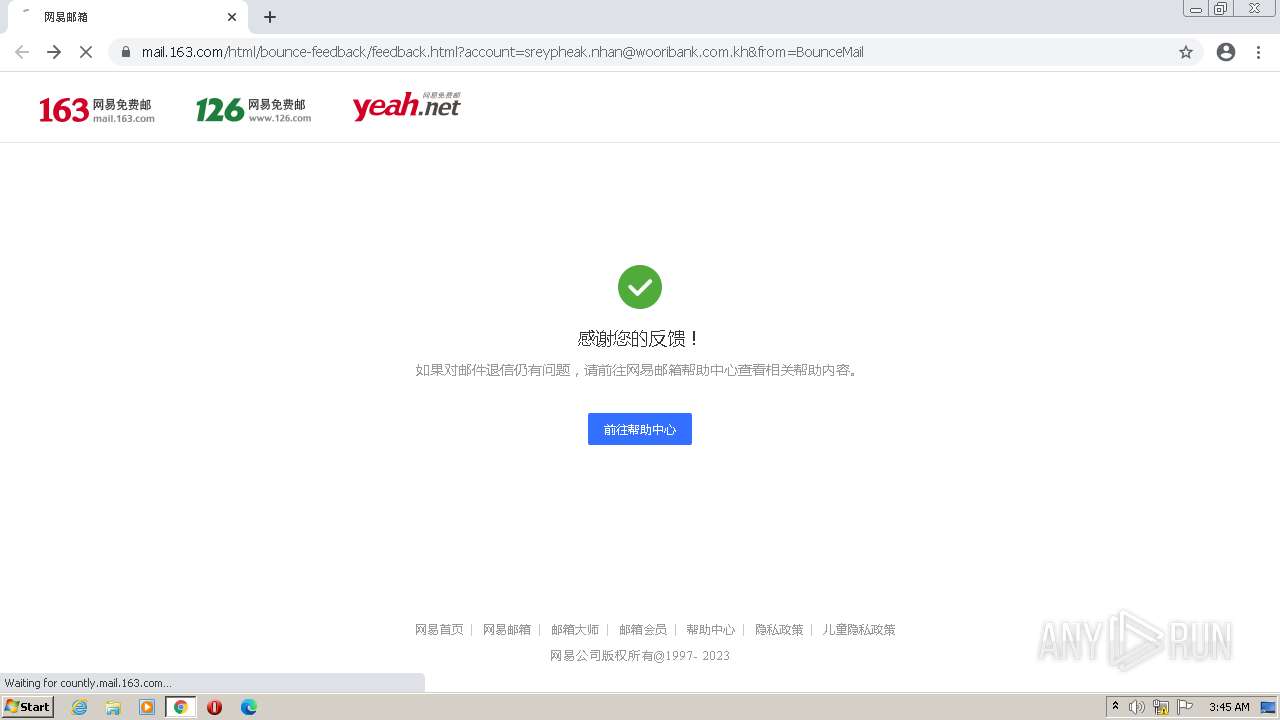Click the blue 前往帮助中心 button

point(640,429)
